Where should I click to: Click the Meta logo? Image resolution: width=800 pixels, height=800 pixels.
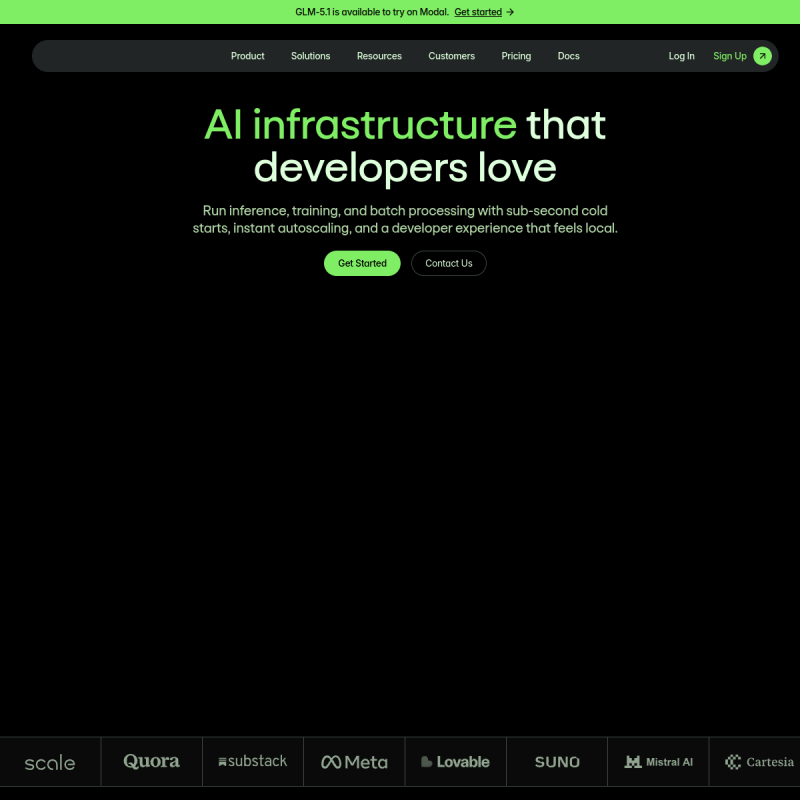354,762
